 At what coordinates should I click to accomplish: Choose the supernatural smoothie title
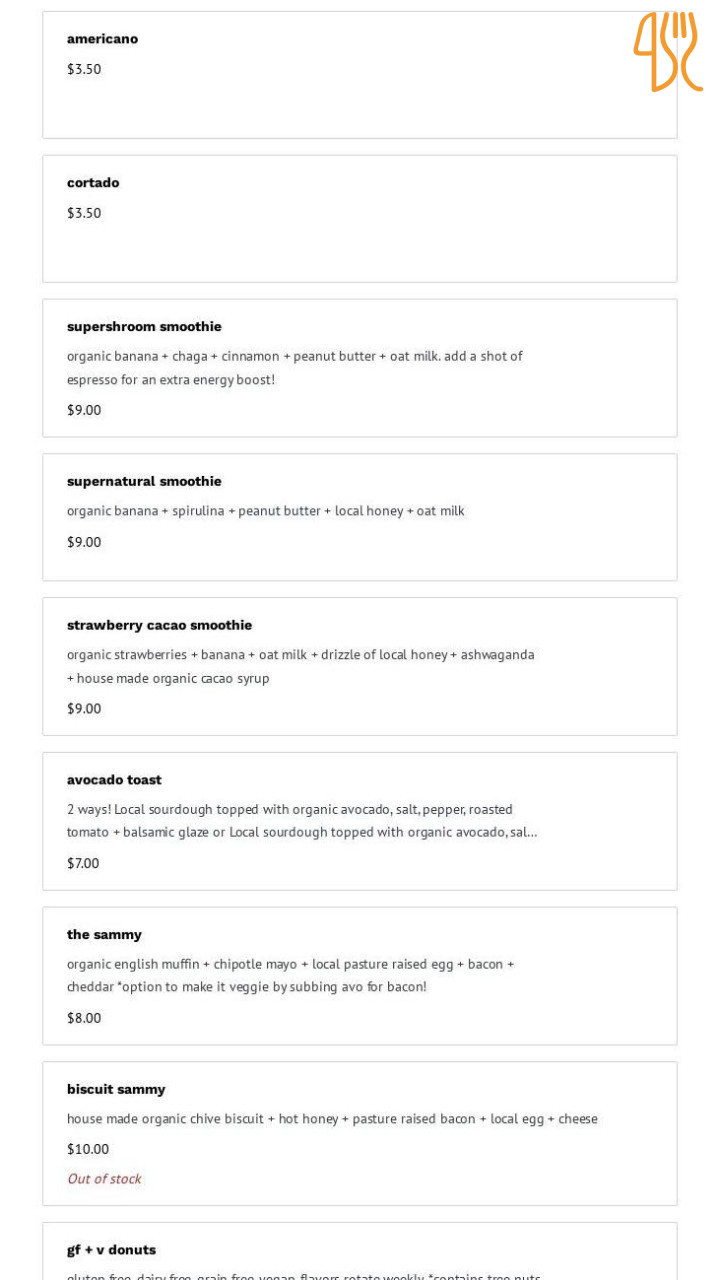144,482
